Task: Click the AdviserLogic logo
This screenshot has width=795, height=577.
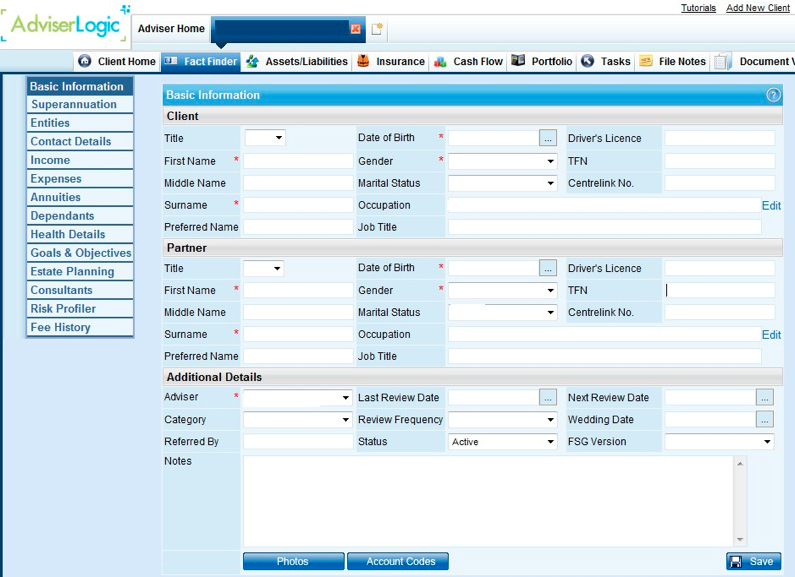Action: [65, 24]
